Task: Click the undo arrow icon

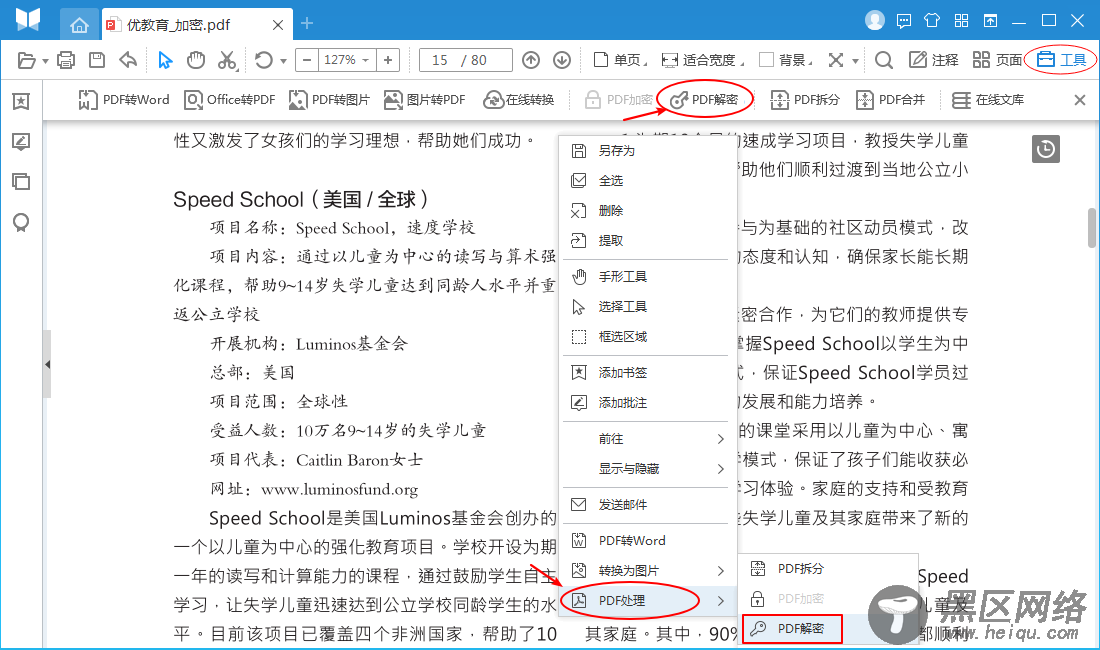Action: pyautogui.click(x=128, y=60)
